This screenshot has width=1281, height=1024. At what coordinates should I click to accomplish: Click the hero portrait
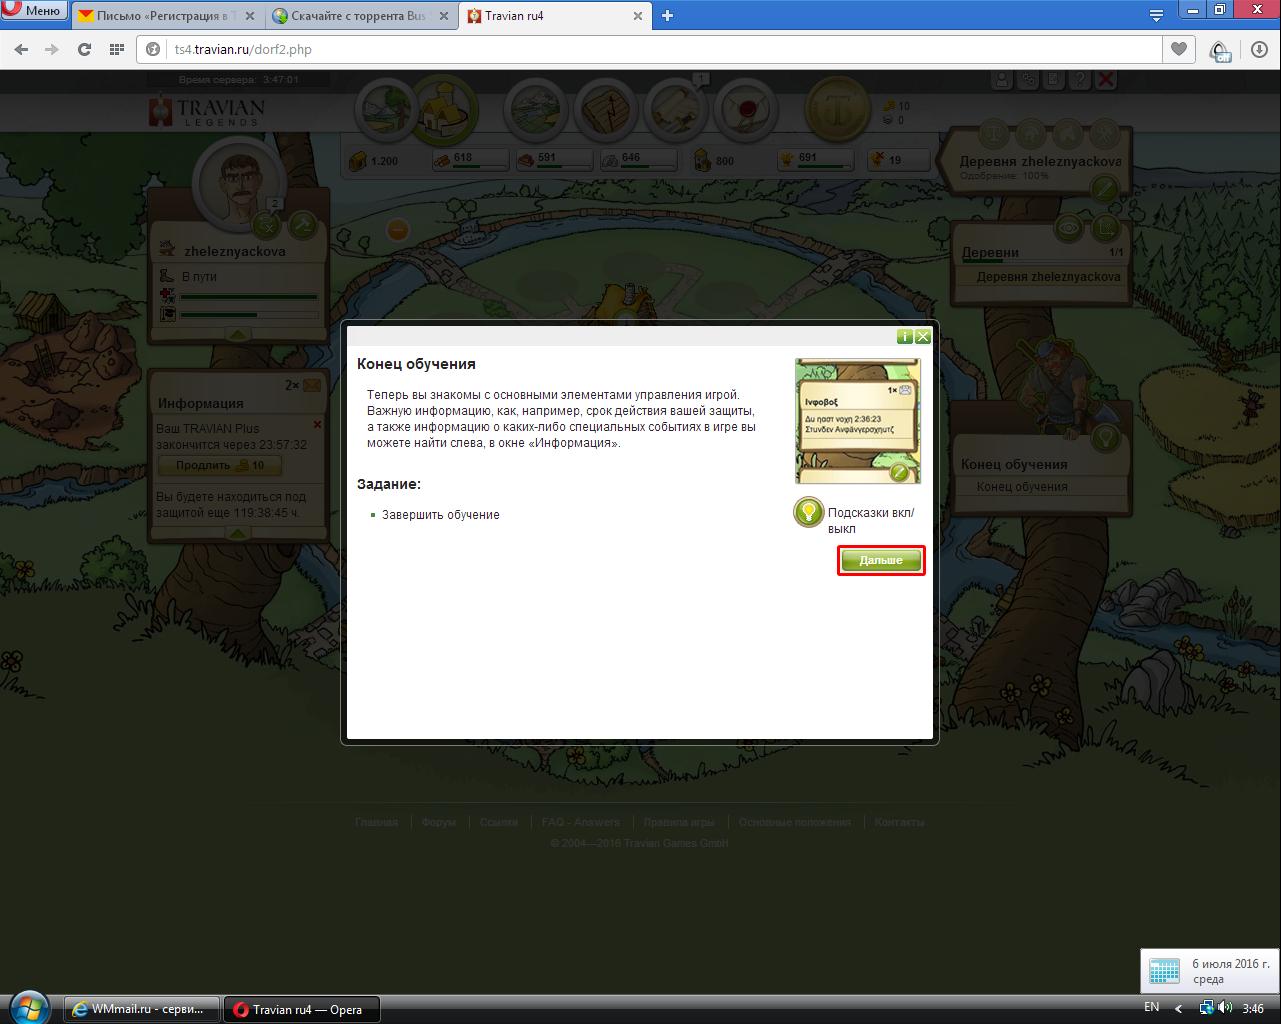pos(237,184)
